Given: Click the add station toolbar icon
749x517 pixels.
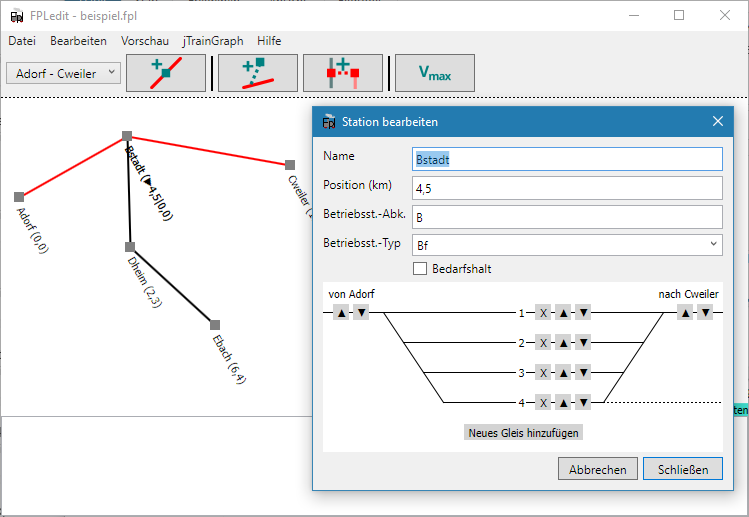Looking at the screenshot, I should click(x=166, y=73).
